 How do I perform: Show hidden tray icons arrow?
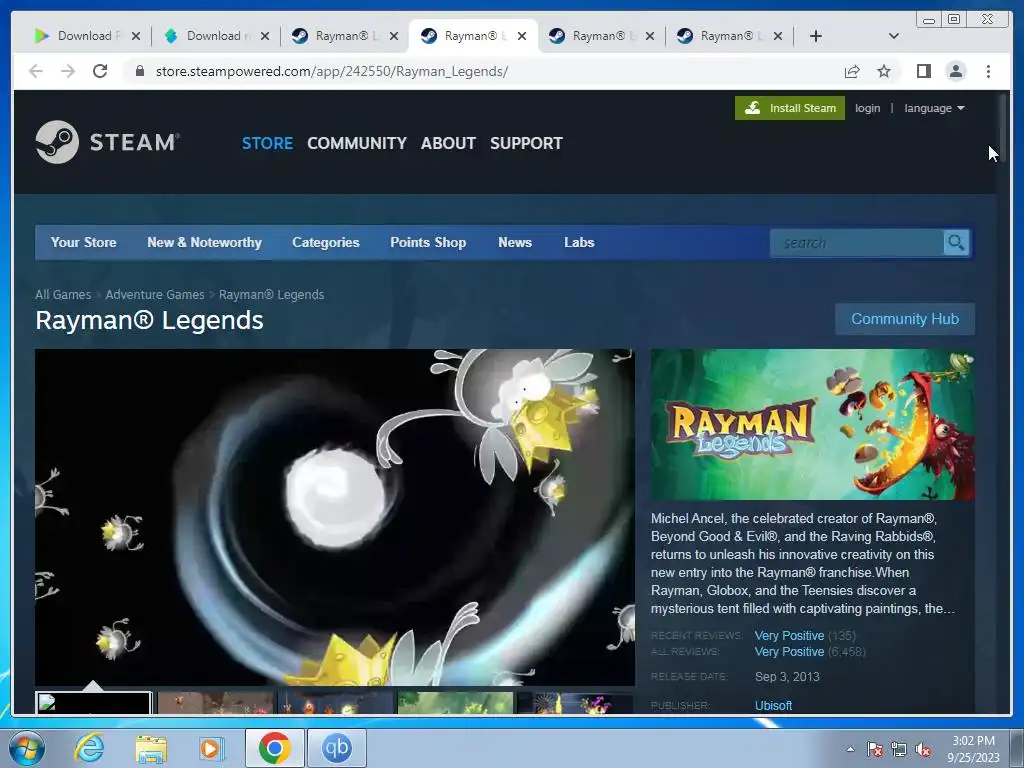point(850,750)
